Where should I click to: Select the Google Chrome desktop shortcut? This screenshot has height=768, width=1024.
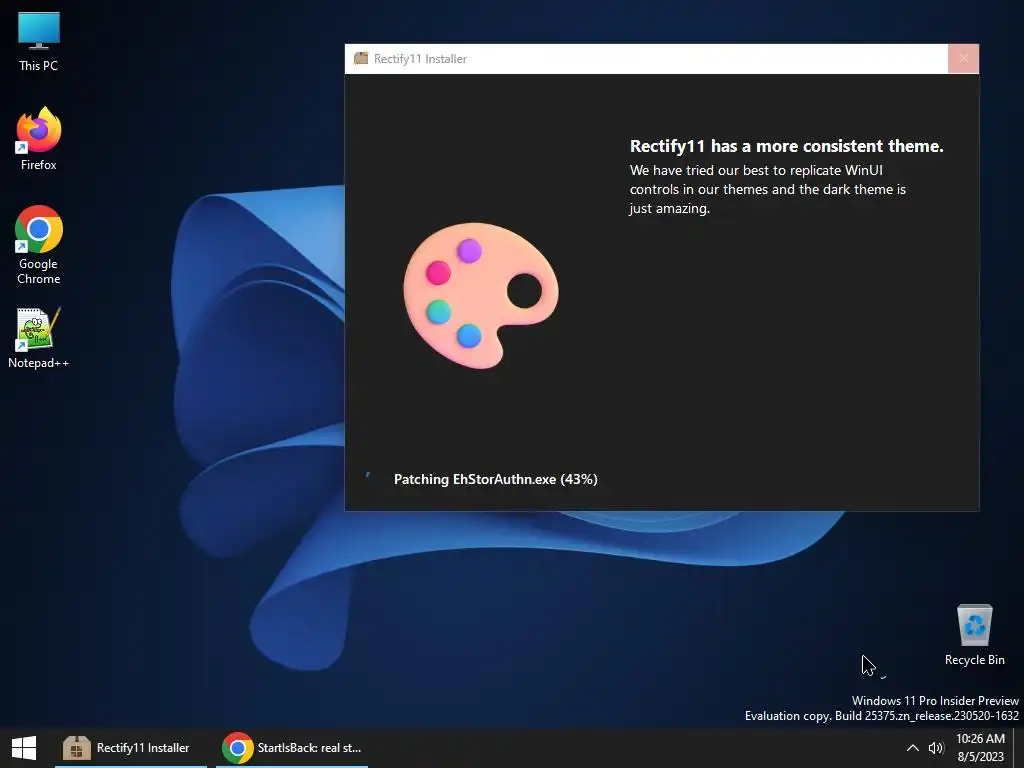39,245
